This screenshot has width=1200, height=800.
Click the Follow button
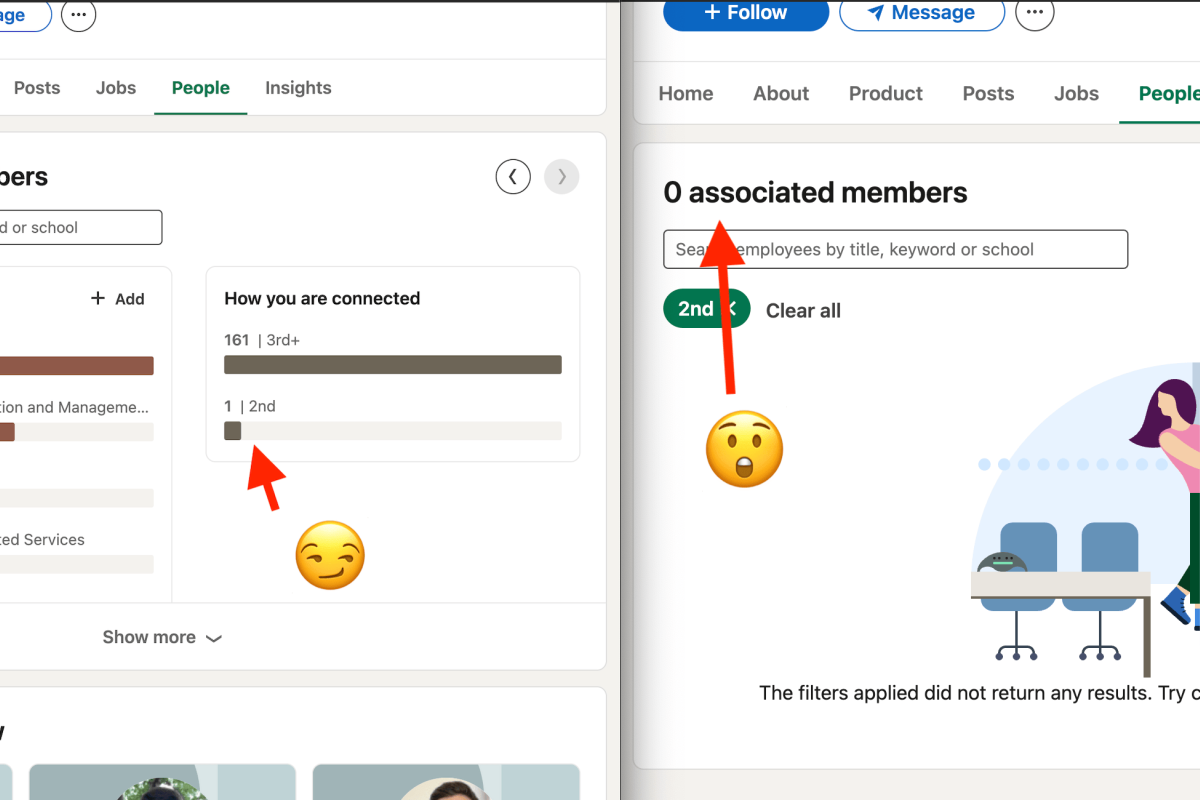click(745, 13)
